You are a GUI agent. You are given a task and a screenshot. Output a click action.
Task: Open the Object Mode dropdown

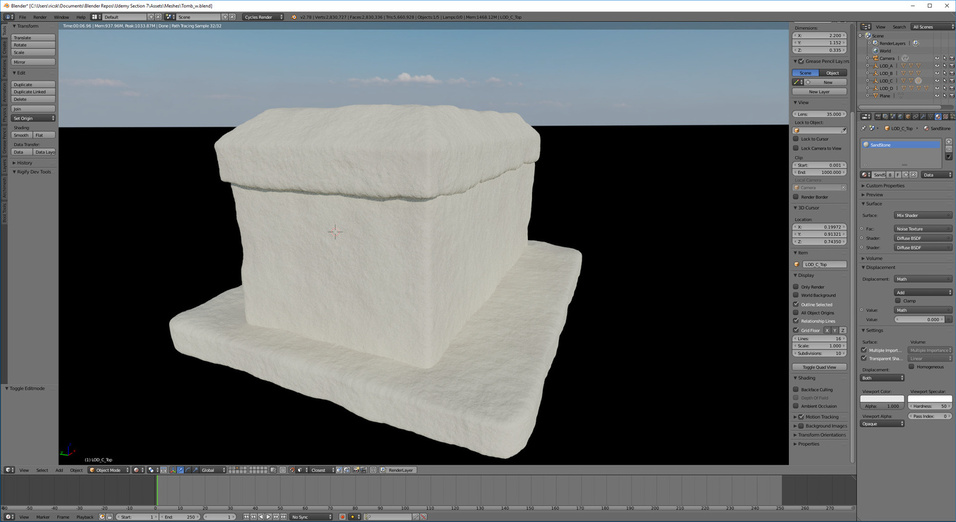point(108,470)
